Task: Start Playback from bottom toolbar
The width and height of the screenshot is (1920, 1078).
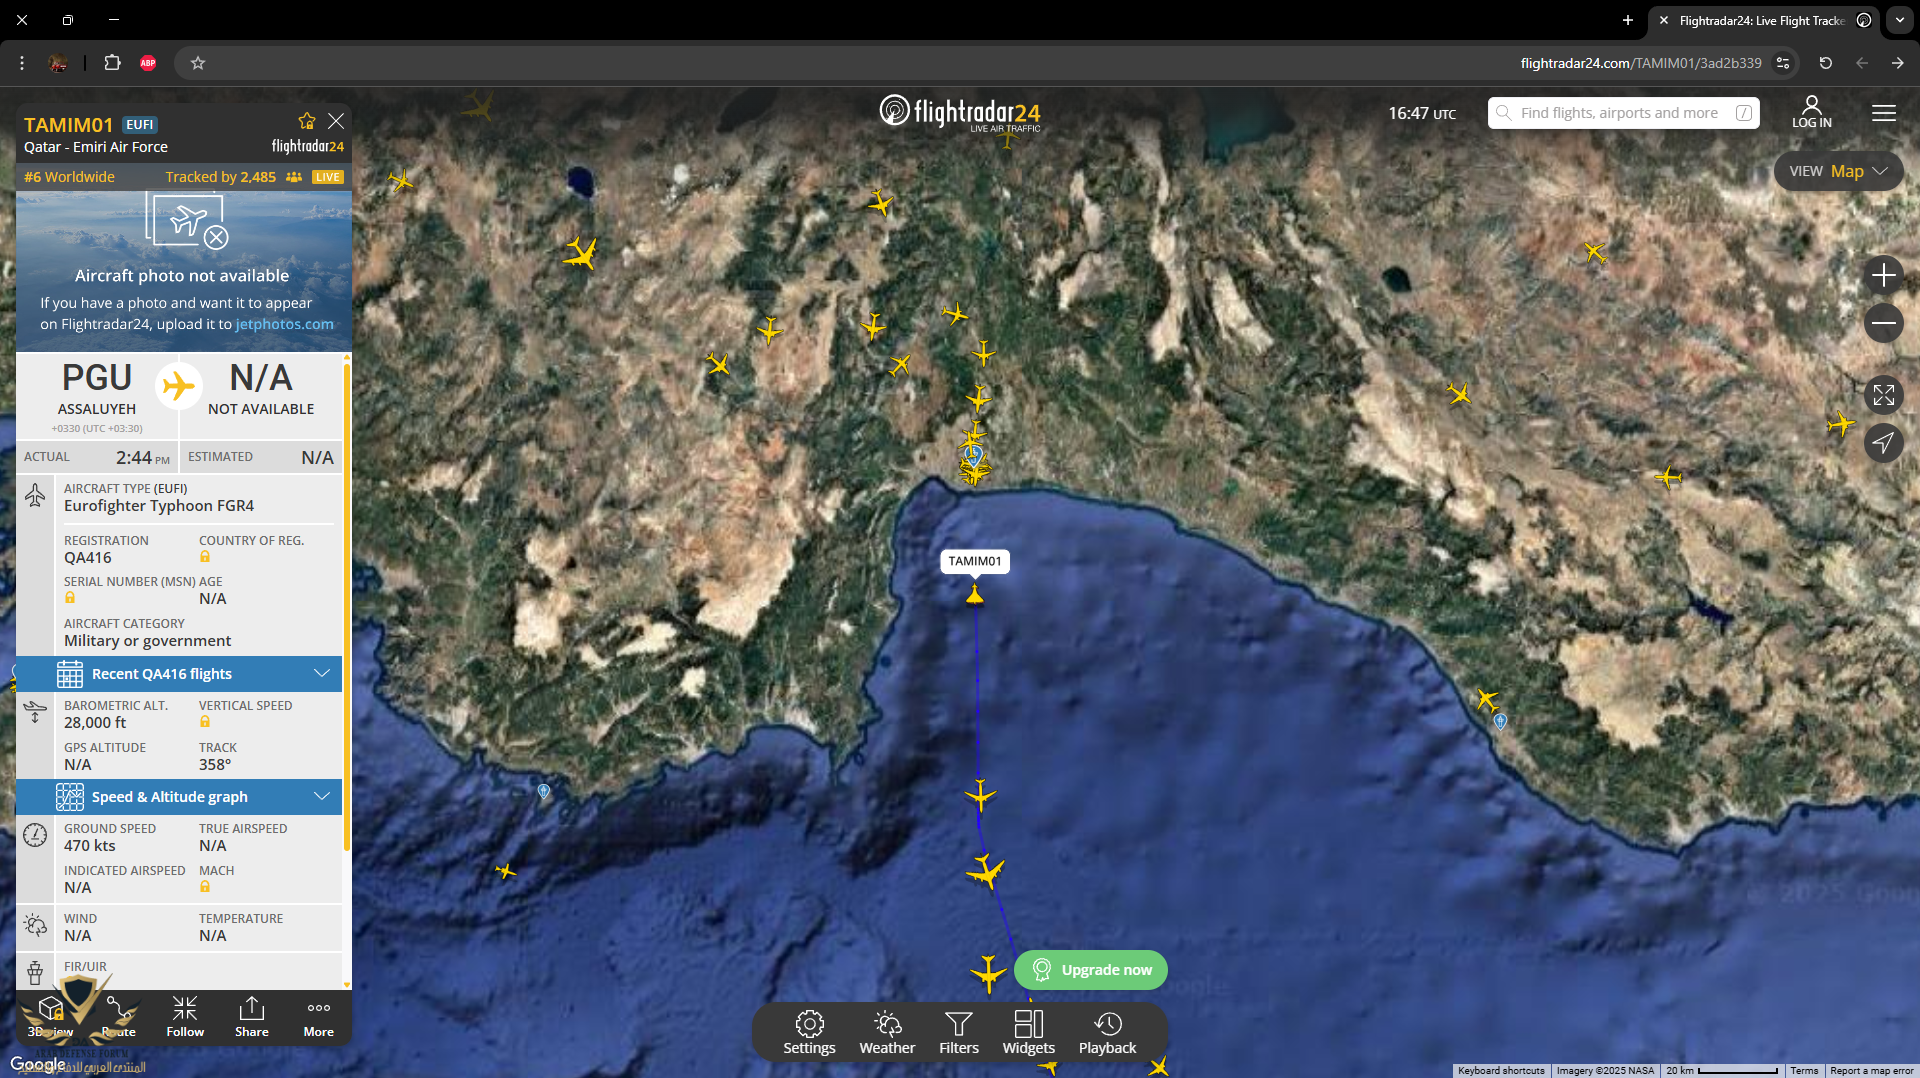Action: point(1107,1032)
